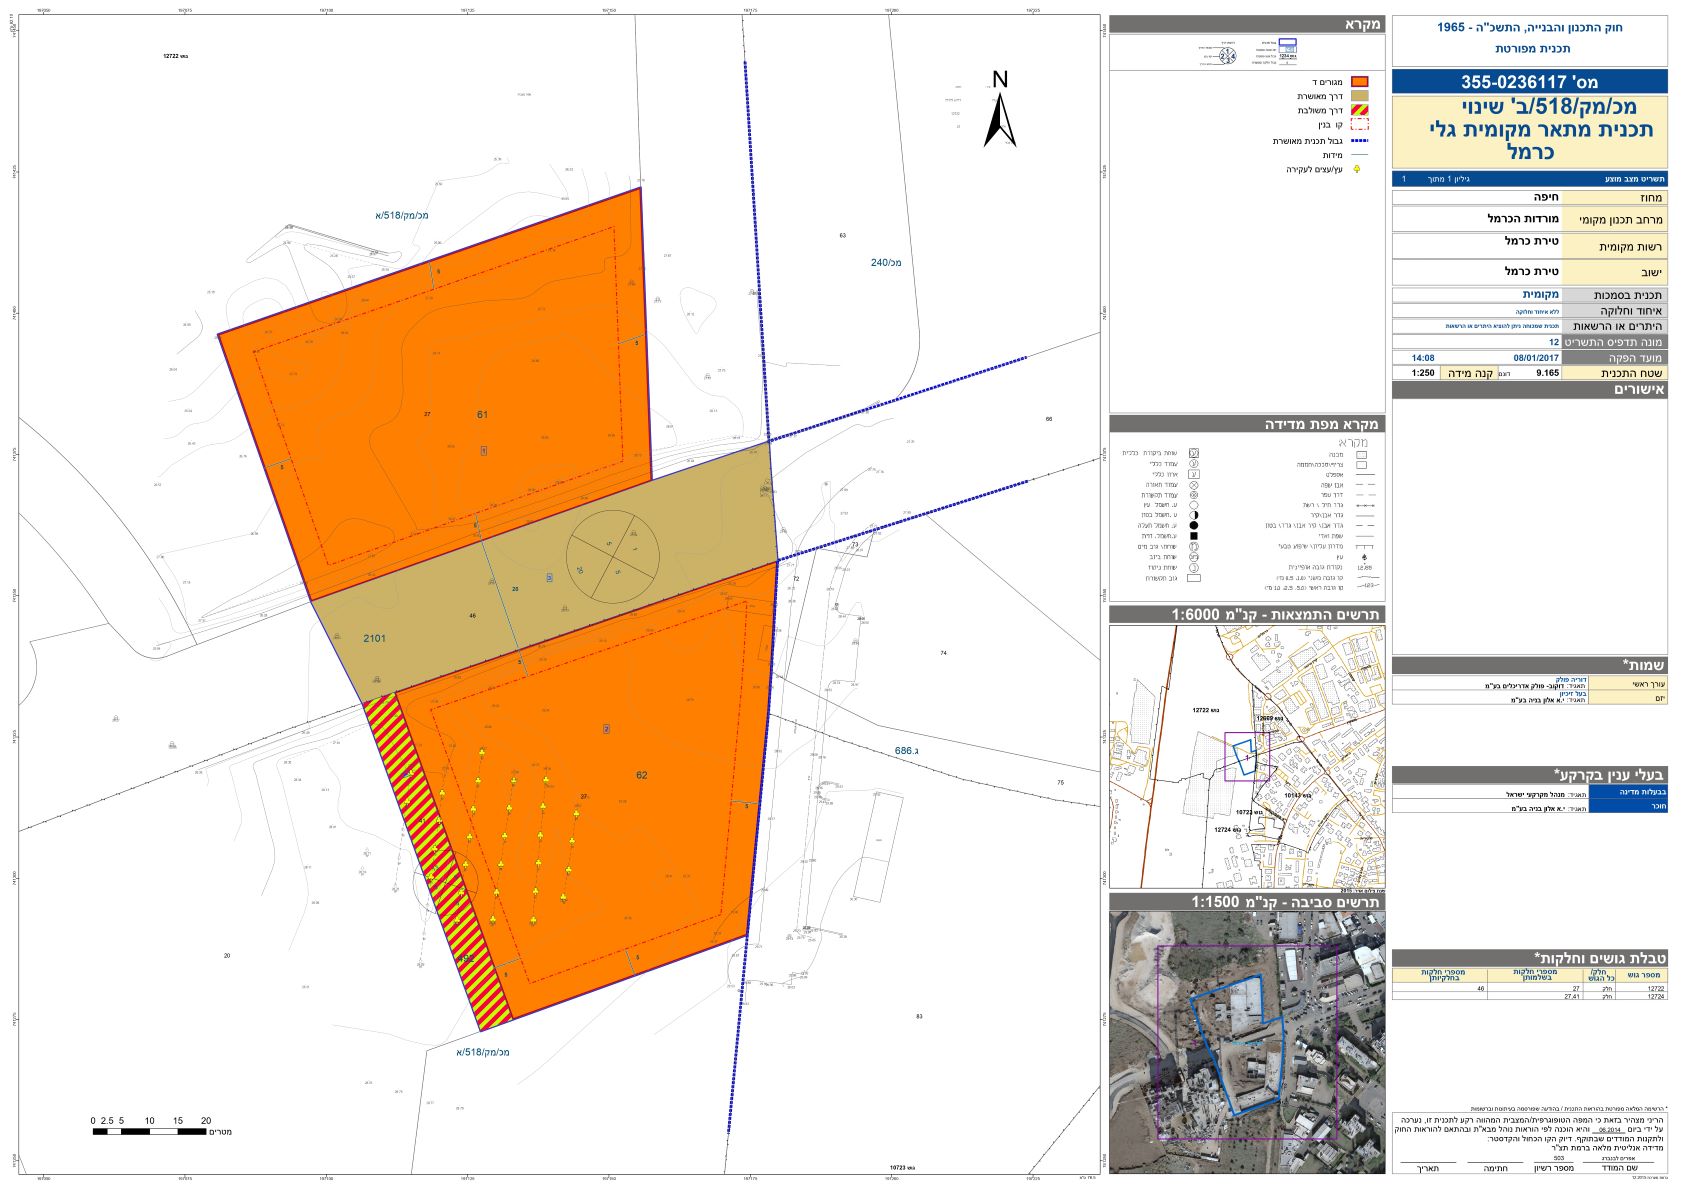Click the plan number 355-0236117 blue banner

click(x=1528, y=82)
